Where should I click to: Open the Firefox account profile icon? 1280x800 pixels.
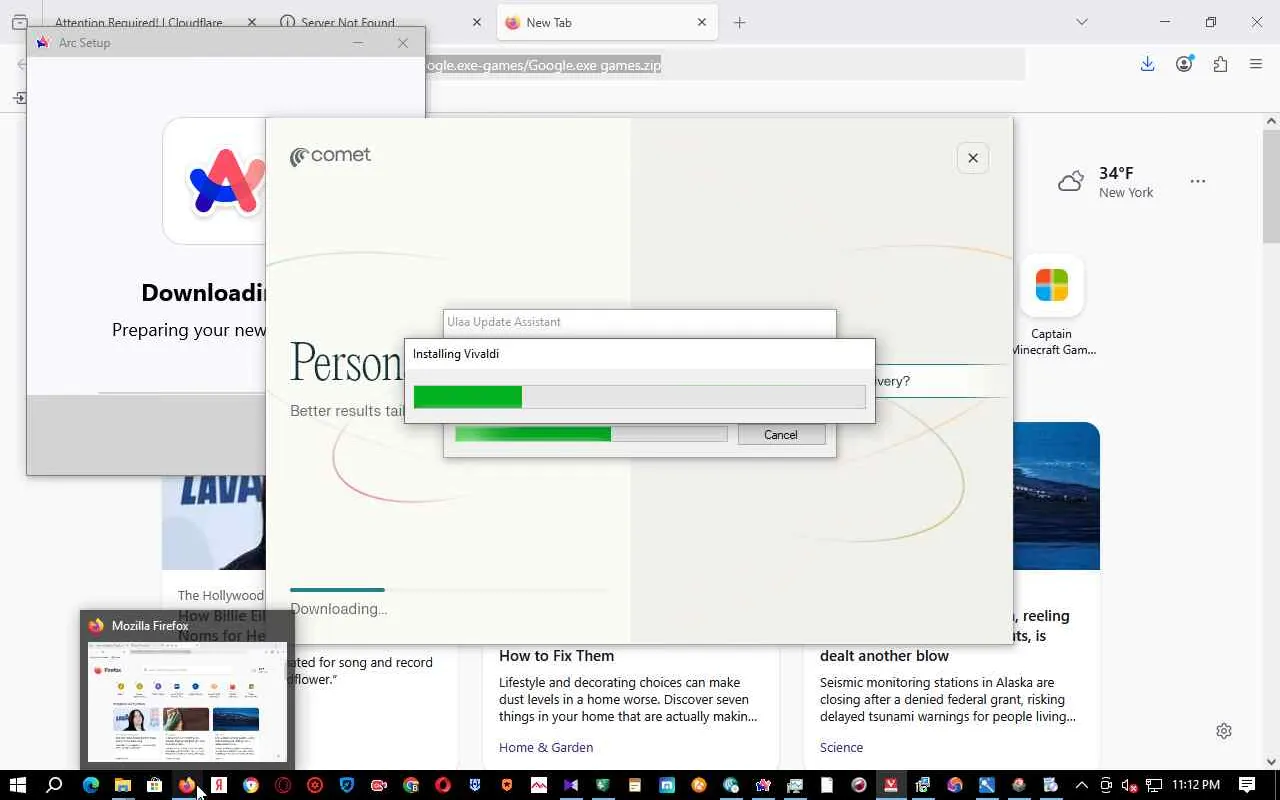tap(1184, 64)
